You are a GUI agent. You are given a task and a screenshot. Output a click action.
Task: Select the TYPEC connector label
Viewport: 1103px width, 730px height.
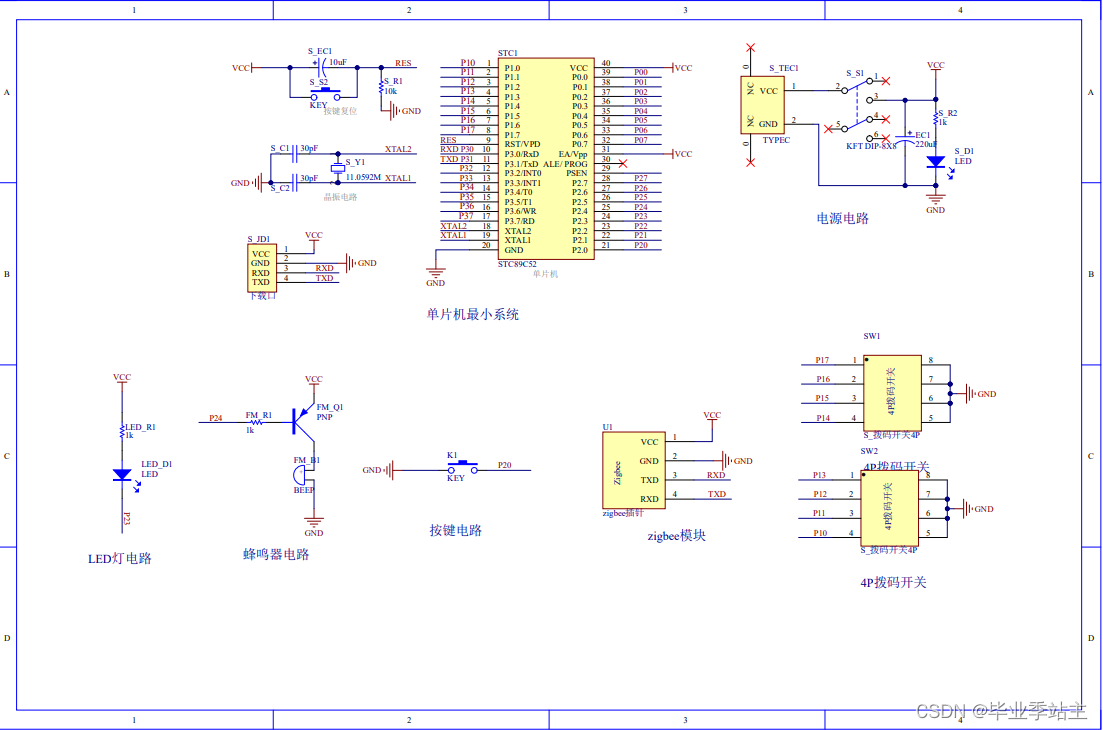click(776, 140)
